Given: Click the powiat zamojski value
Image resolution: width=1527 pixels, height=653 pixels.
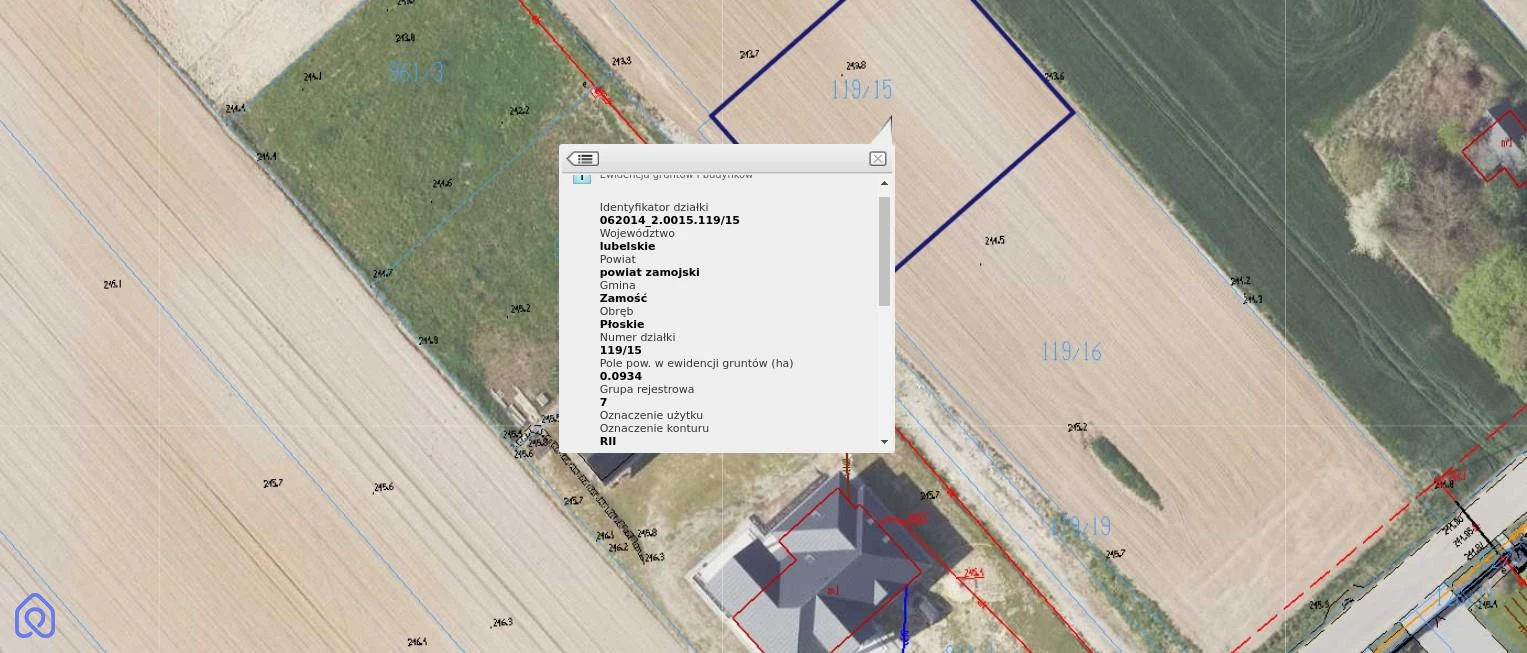Looking at the screenshot, I should tap(649, 272).
